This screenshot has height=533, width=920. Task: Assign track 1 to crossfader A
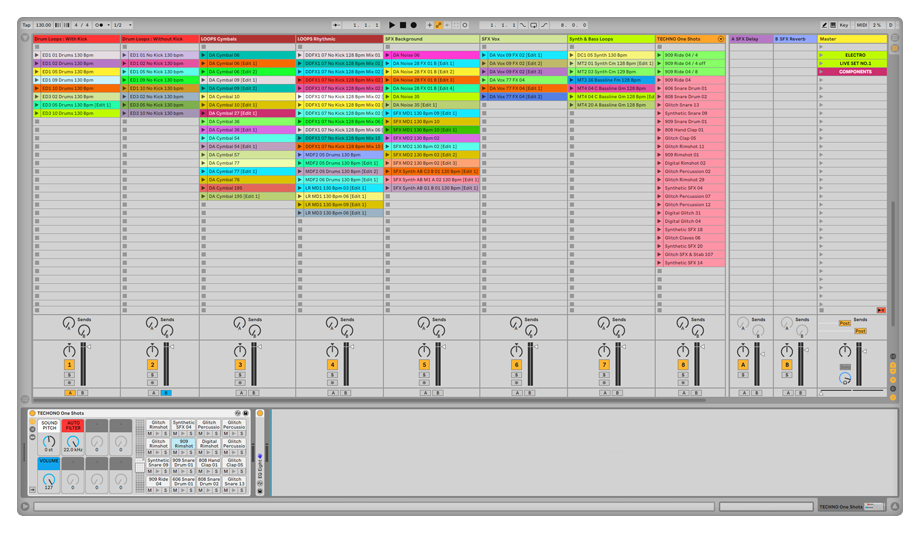tap(70, 393)
